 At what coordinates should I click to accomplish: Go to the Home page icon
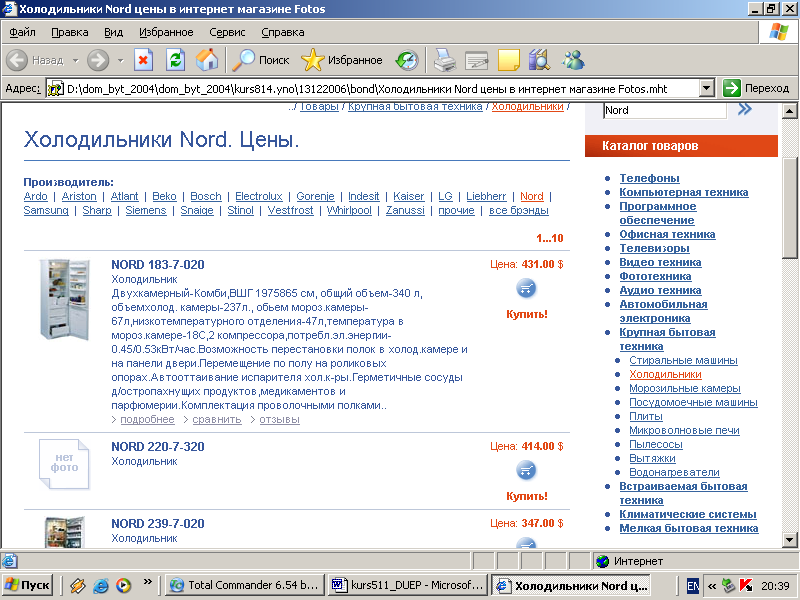coord(207,60)
